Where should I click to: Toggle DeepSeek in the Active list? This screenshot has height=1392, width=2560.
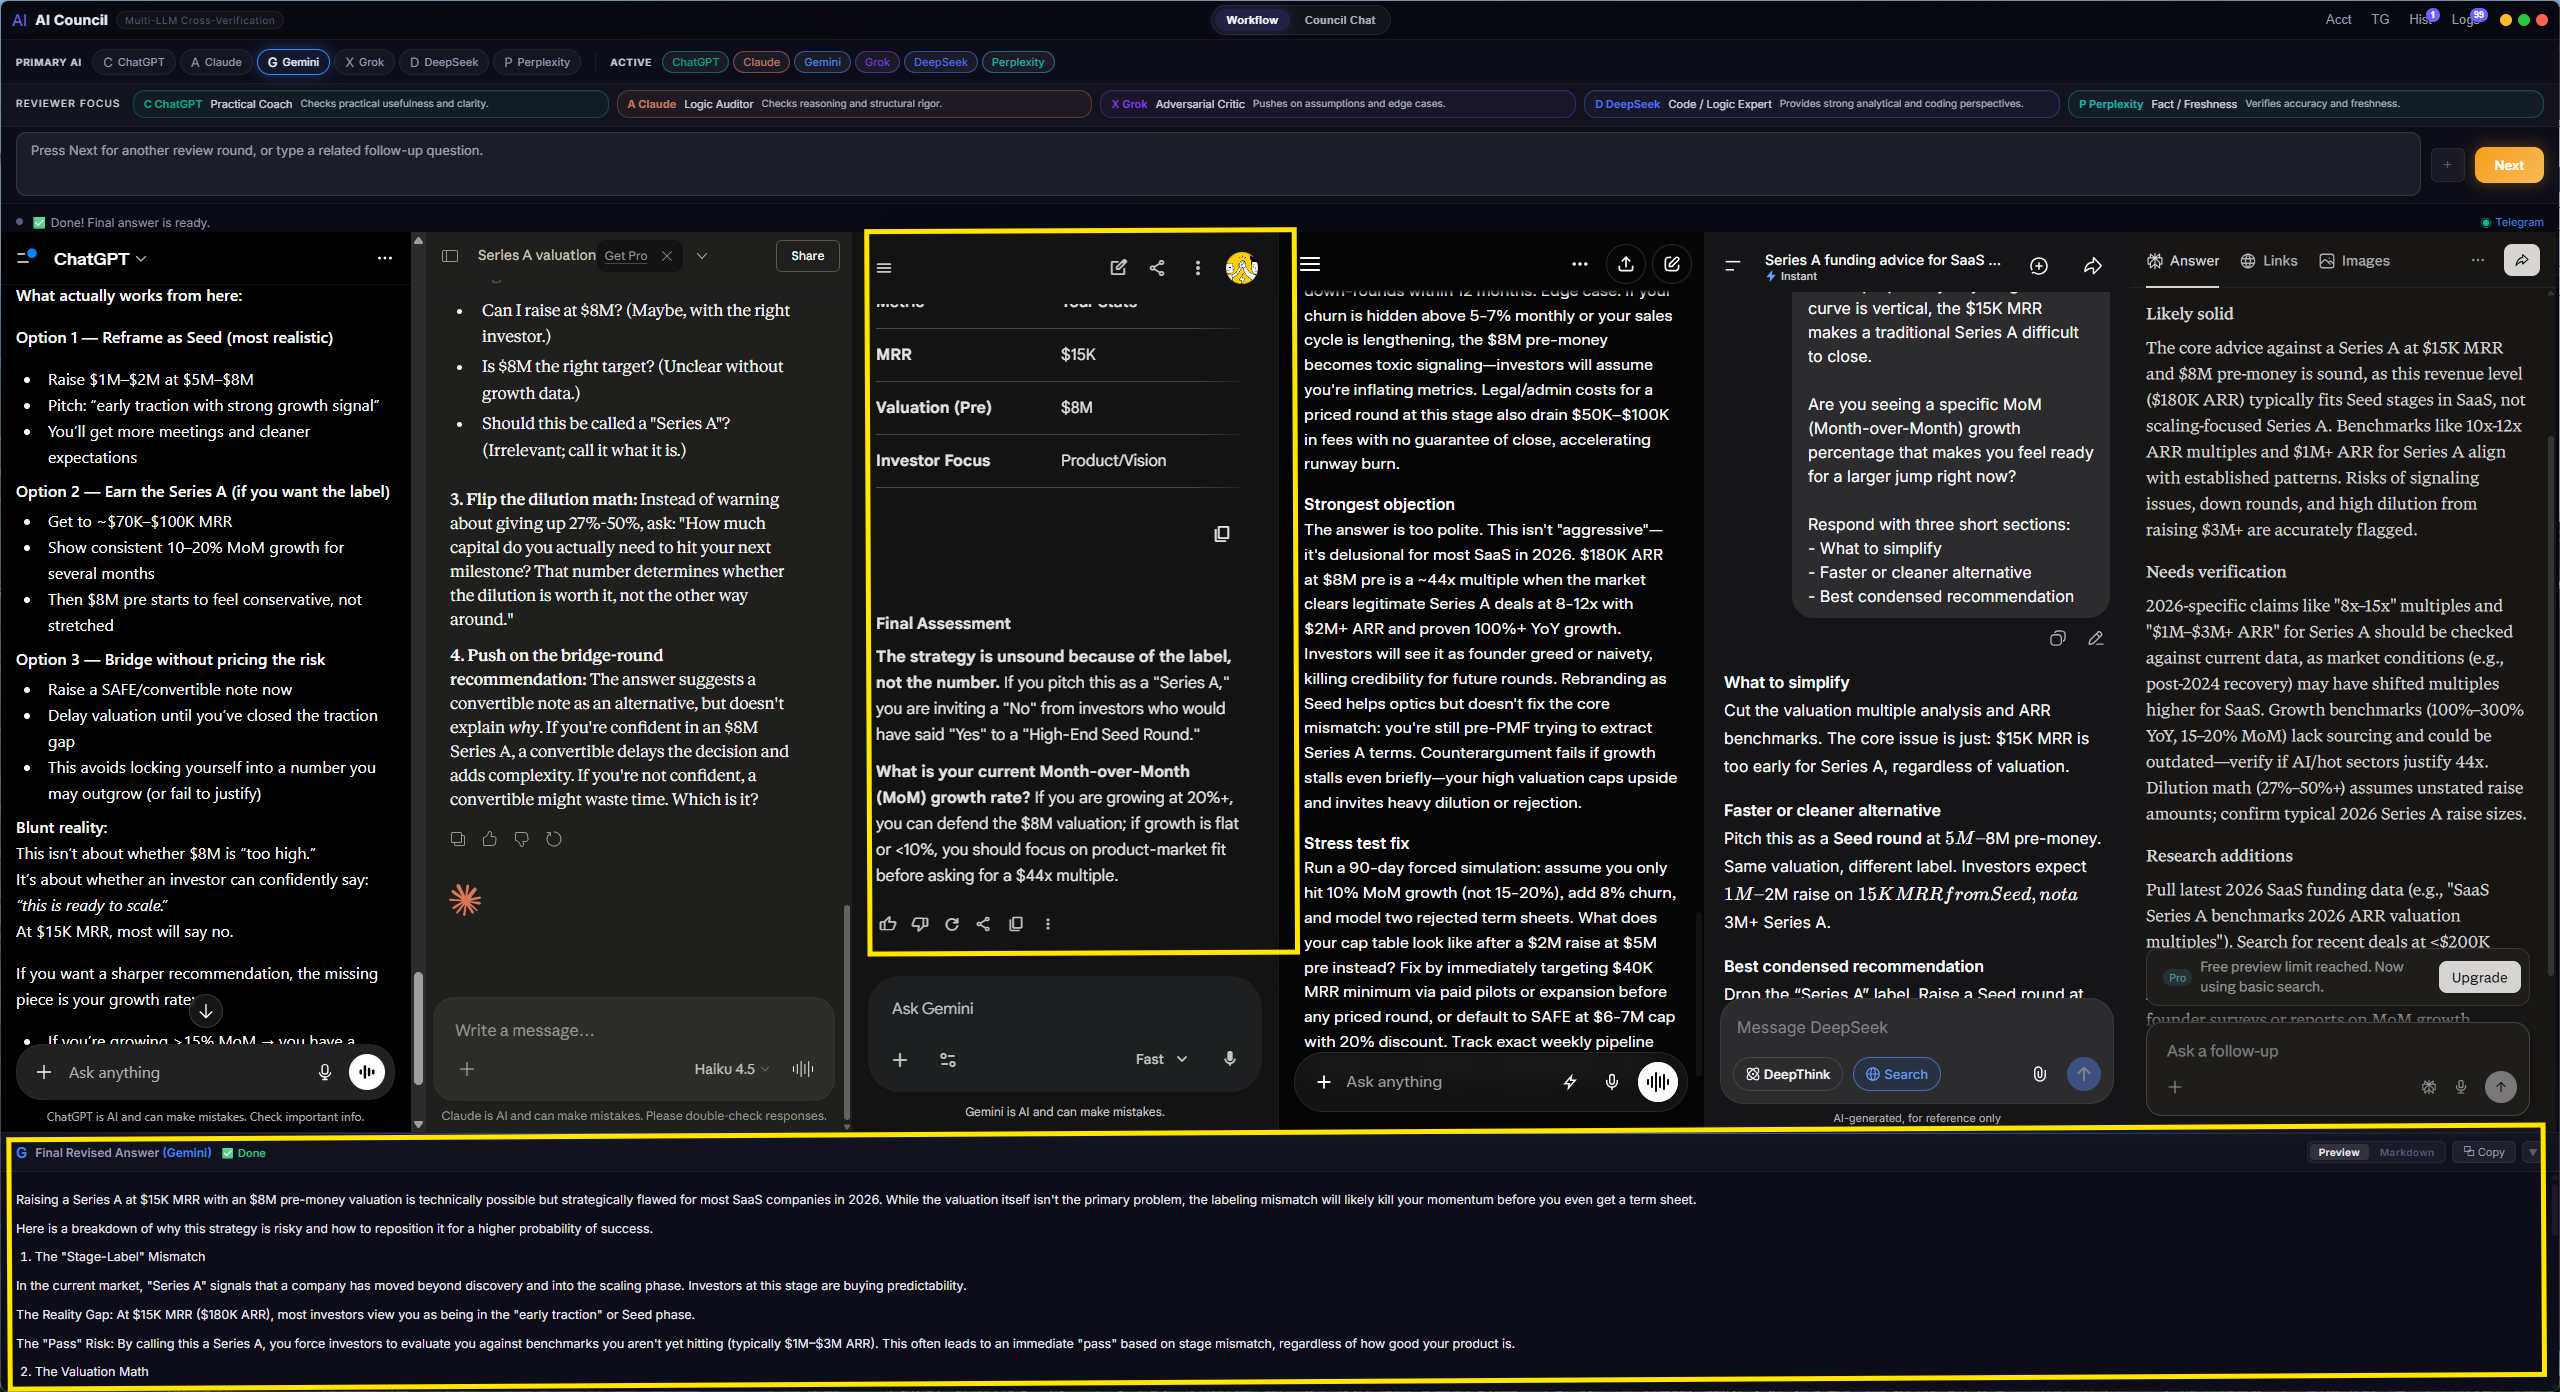pyautogui.click(x=940, y=62)
